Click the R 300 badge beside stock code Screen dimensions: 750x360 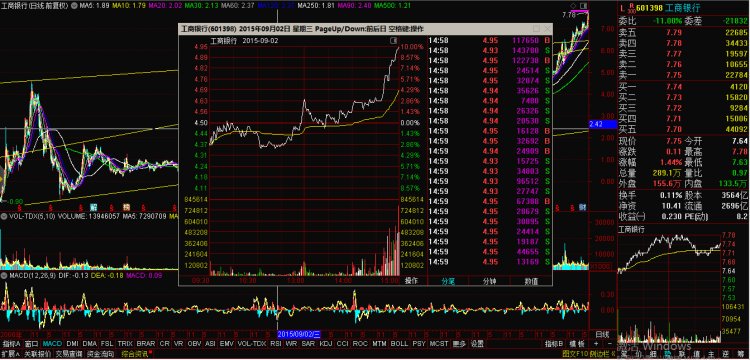[x=632, y=9]
